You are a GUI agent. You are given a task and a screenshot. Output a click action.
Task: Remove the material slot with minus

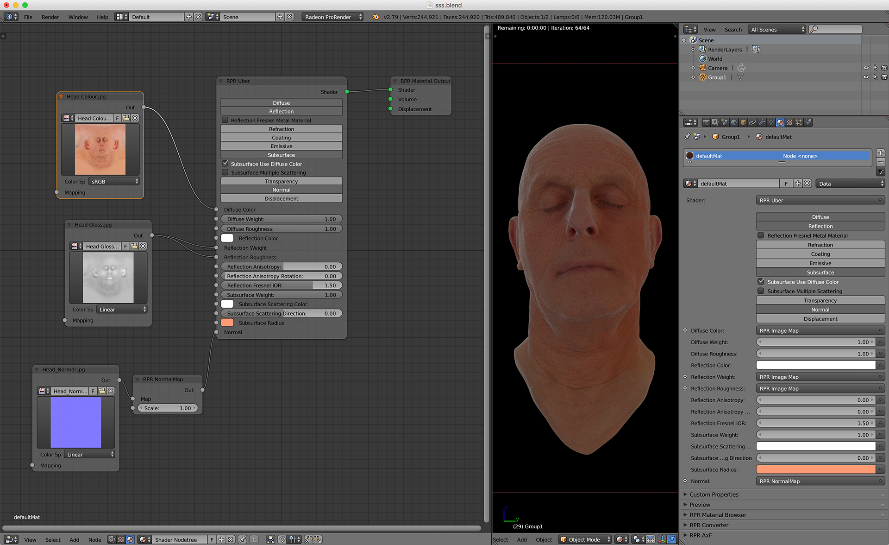[880, 162]
